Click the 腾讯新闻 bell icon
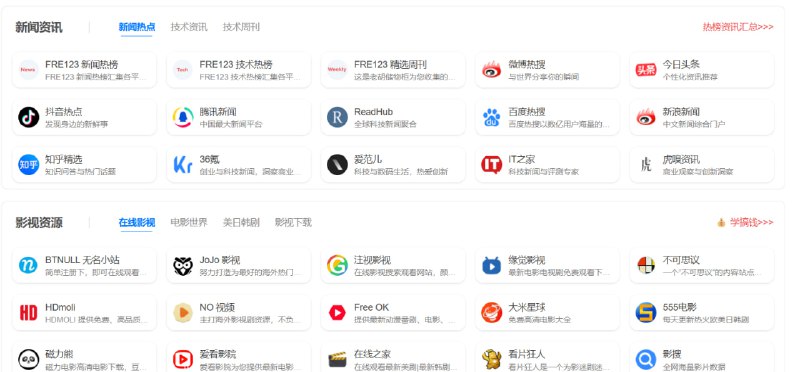Image resolution: width=800 pixels, height=372 pixels. pyautogui.click(x=183, y=117)
